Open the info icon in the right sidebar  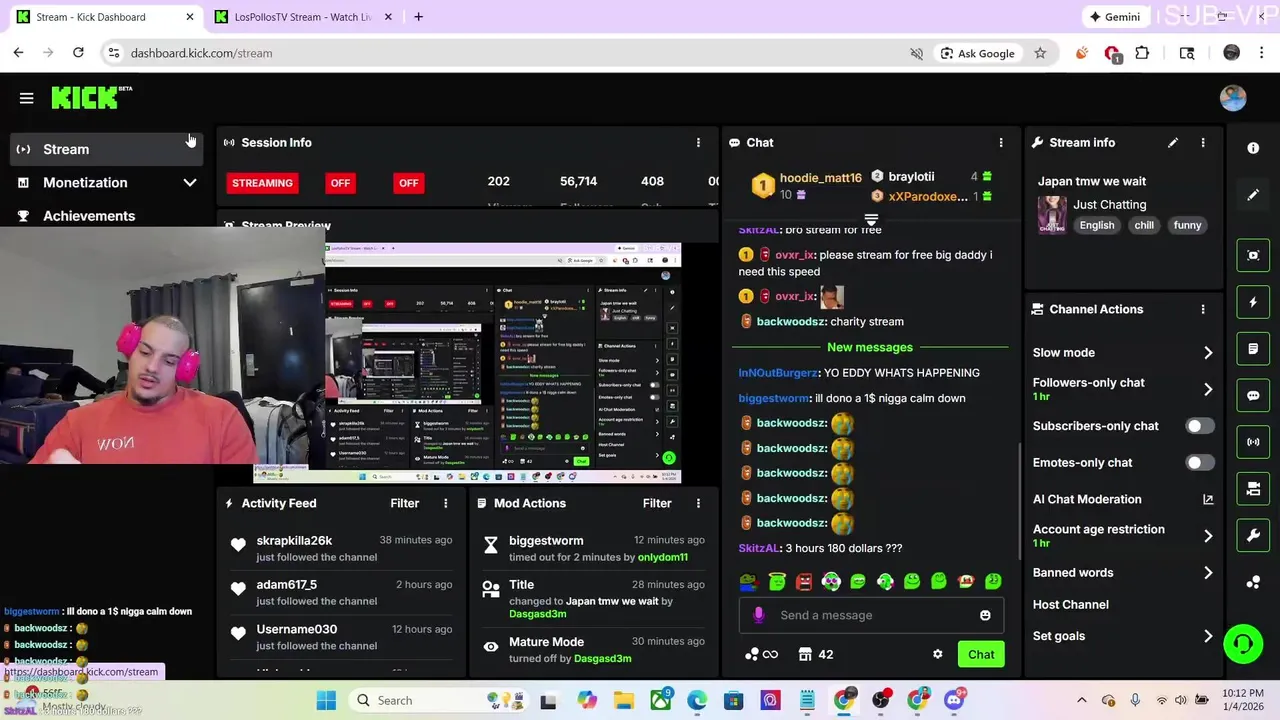pos(1253,148)
